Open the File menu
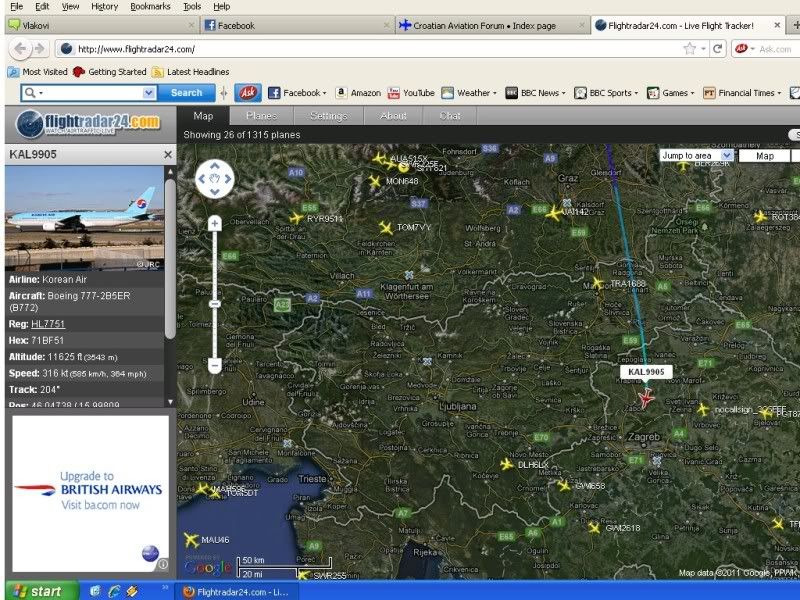This screenshot has height=600, width=800. pyautogui.click(x=16, y=6)
